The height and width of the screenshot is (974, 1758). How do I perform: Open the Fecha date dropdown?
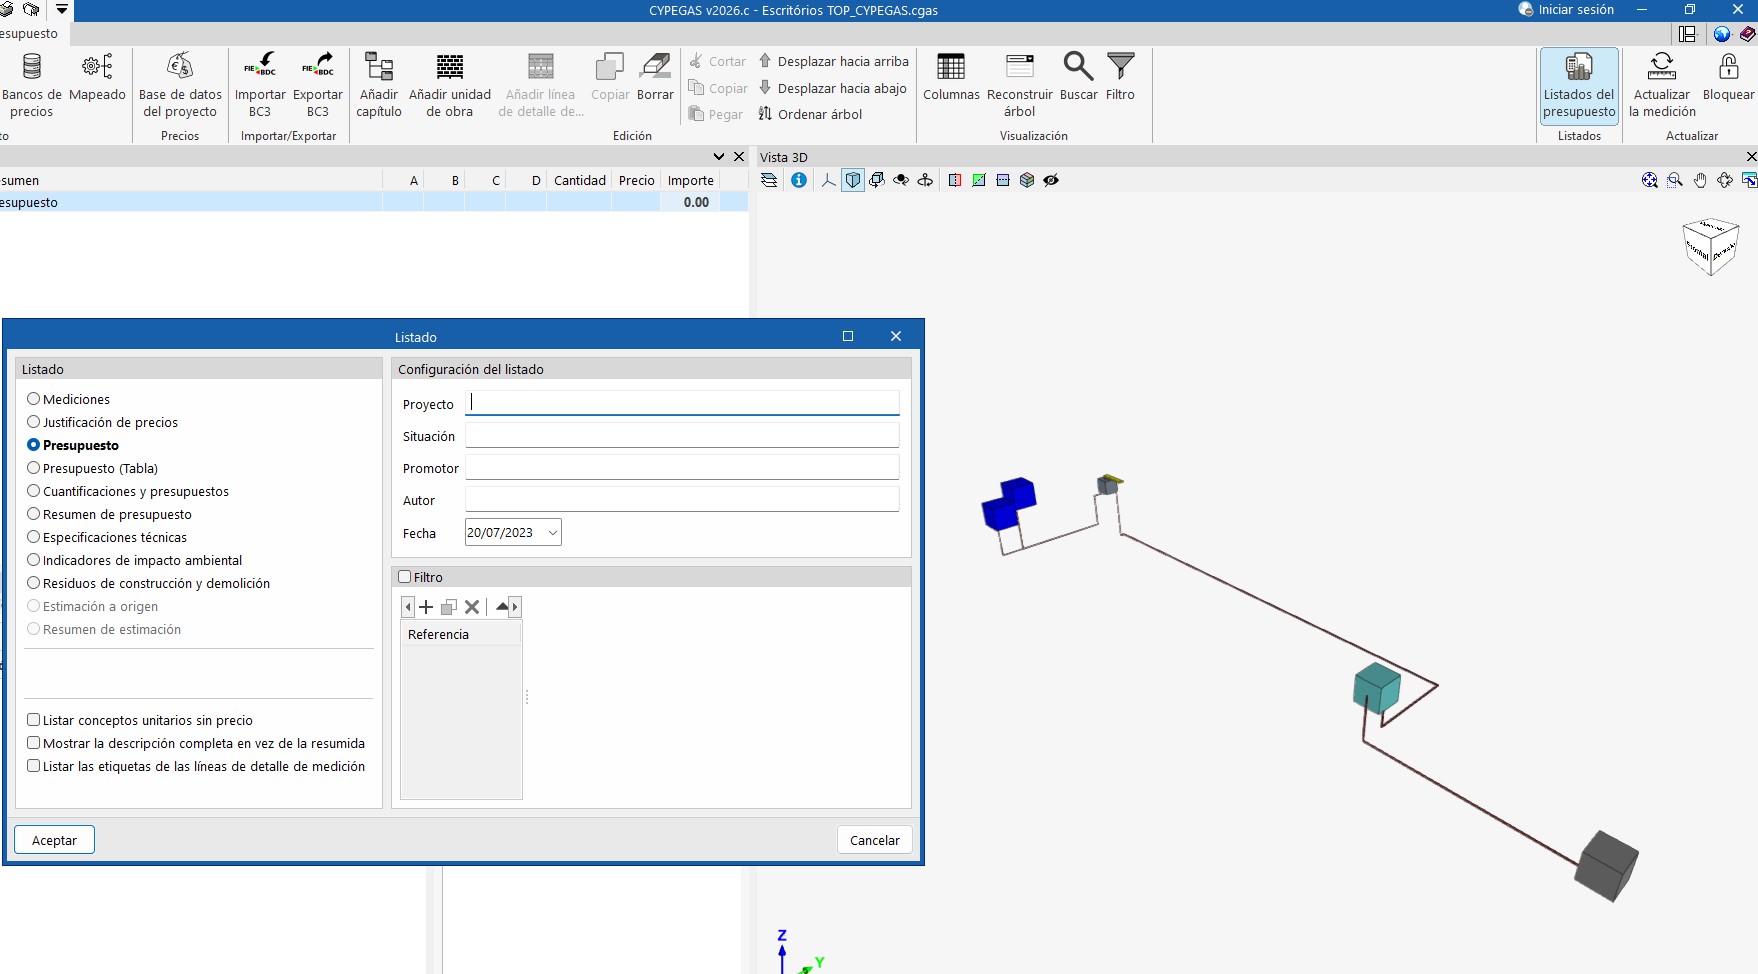[x=552, y=533]
